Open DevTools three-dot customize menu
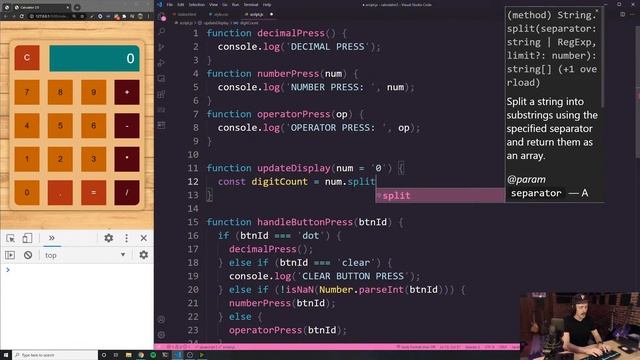Screen dimensions: 640x360 point(127,238)
